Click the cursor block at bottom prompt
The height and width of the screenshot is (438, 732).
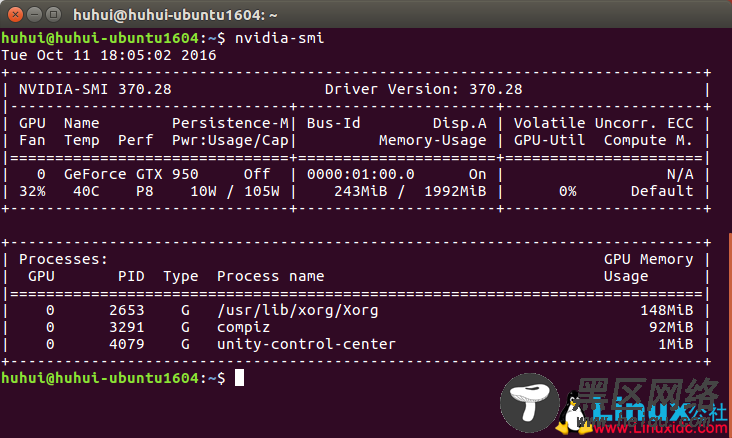[239, 378]
